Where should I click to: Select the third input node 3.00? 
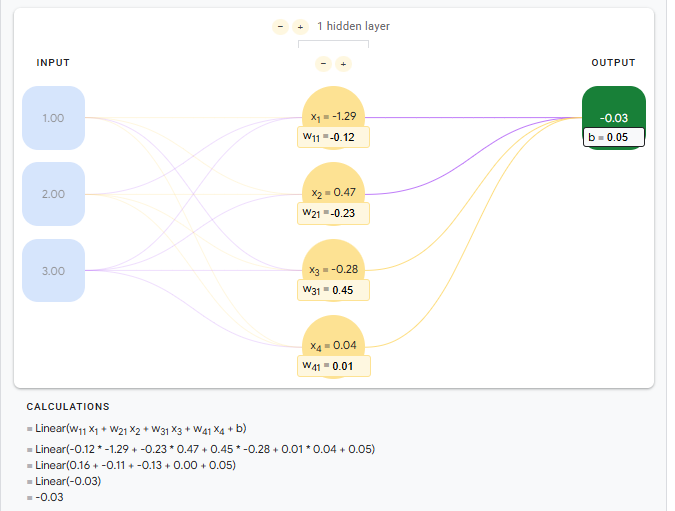tap(53, 271)
